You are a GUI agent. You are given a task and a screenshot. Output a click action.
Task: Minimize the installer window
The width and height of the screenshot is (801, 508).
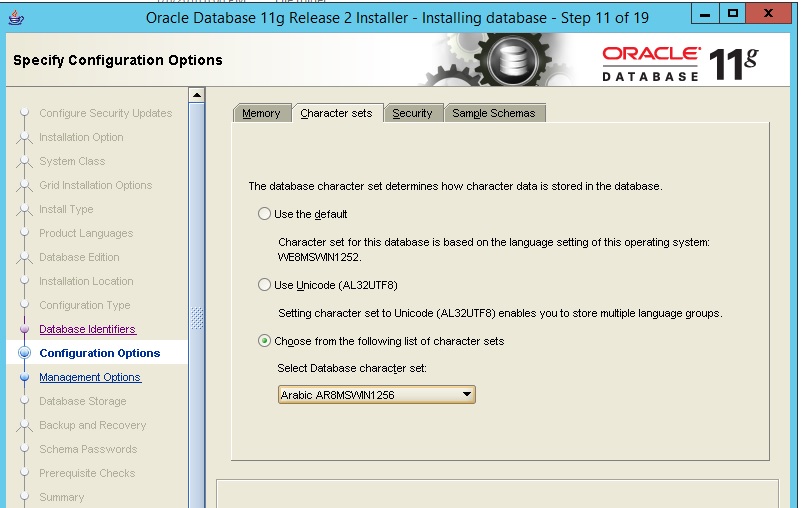703,15
